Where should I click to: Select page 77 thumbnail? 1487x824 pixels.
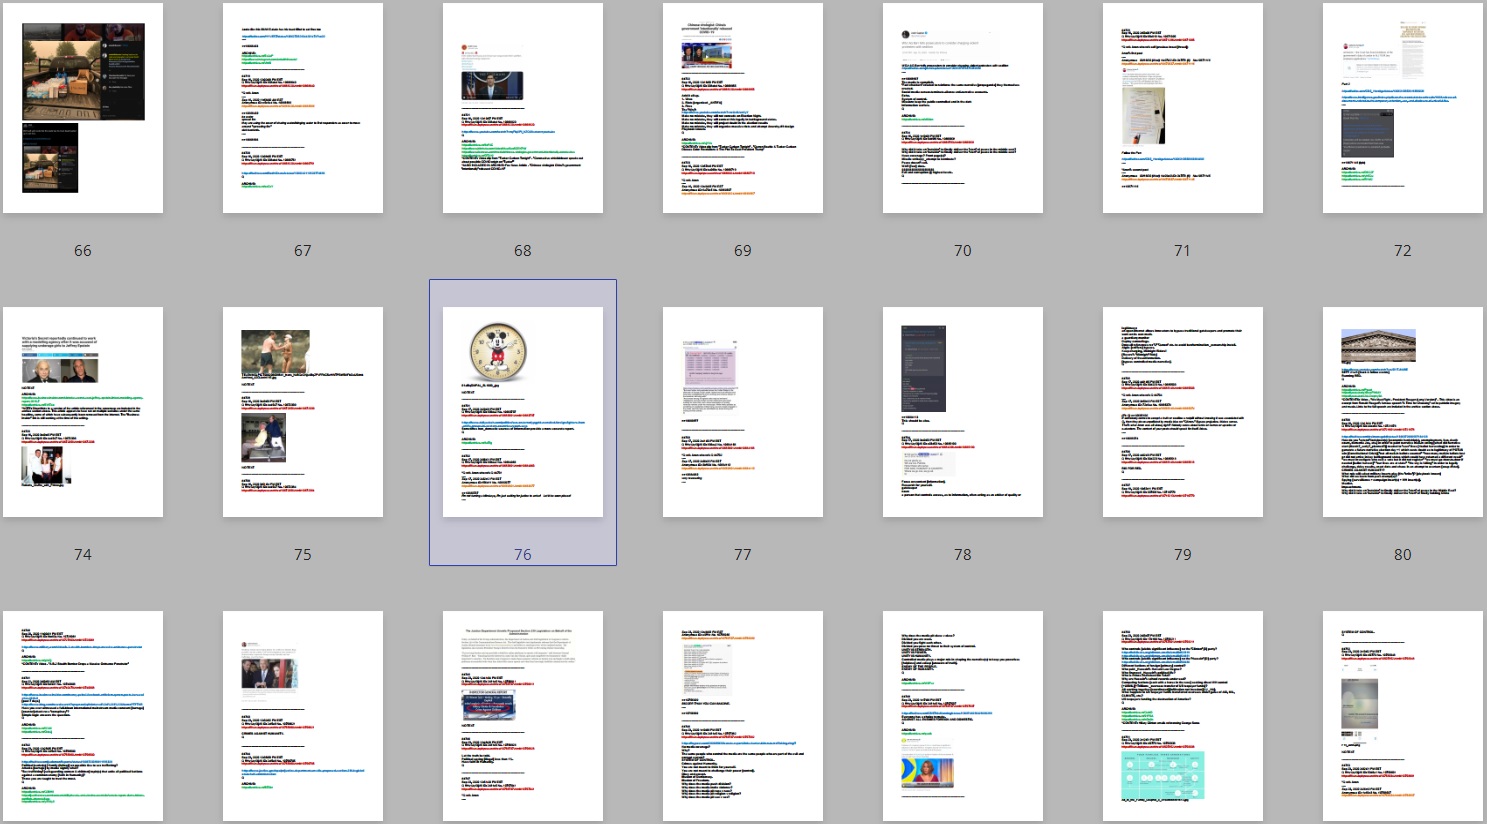point(743,412)
